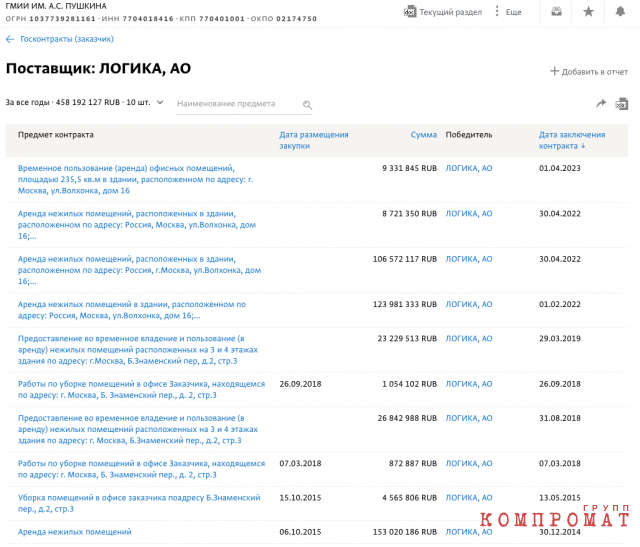Screen dimensions: 640x547
Task: Click the Предмет контракта column header
Action: (x=56, y=135)
